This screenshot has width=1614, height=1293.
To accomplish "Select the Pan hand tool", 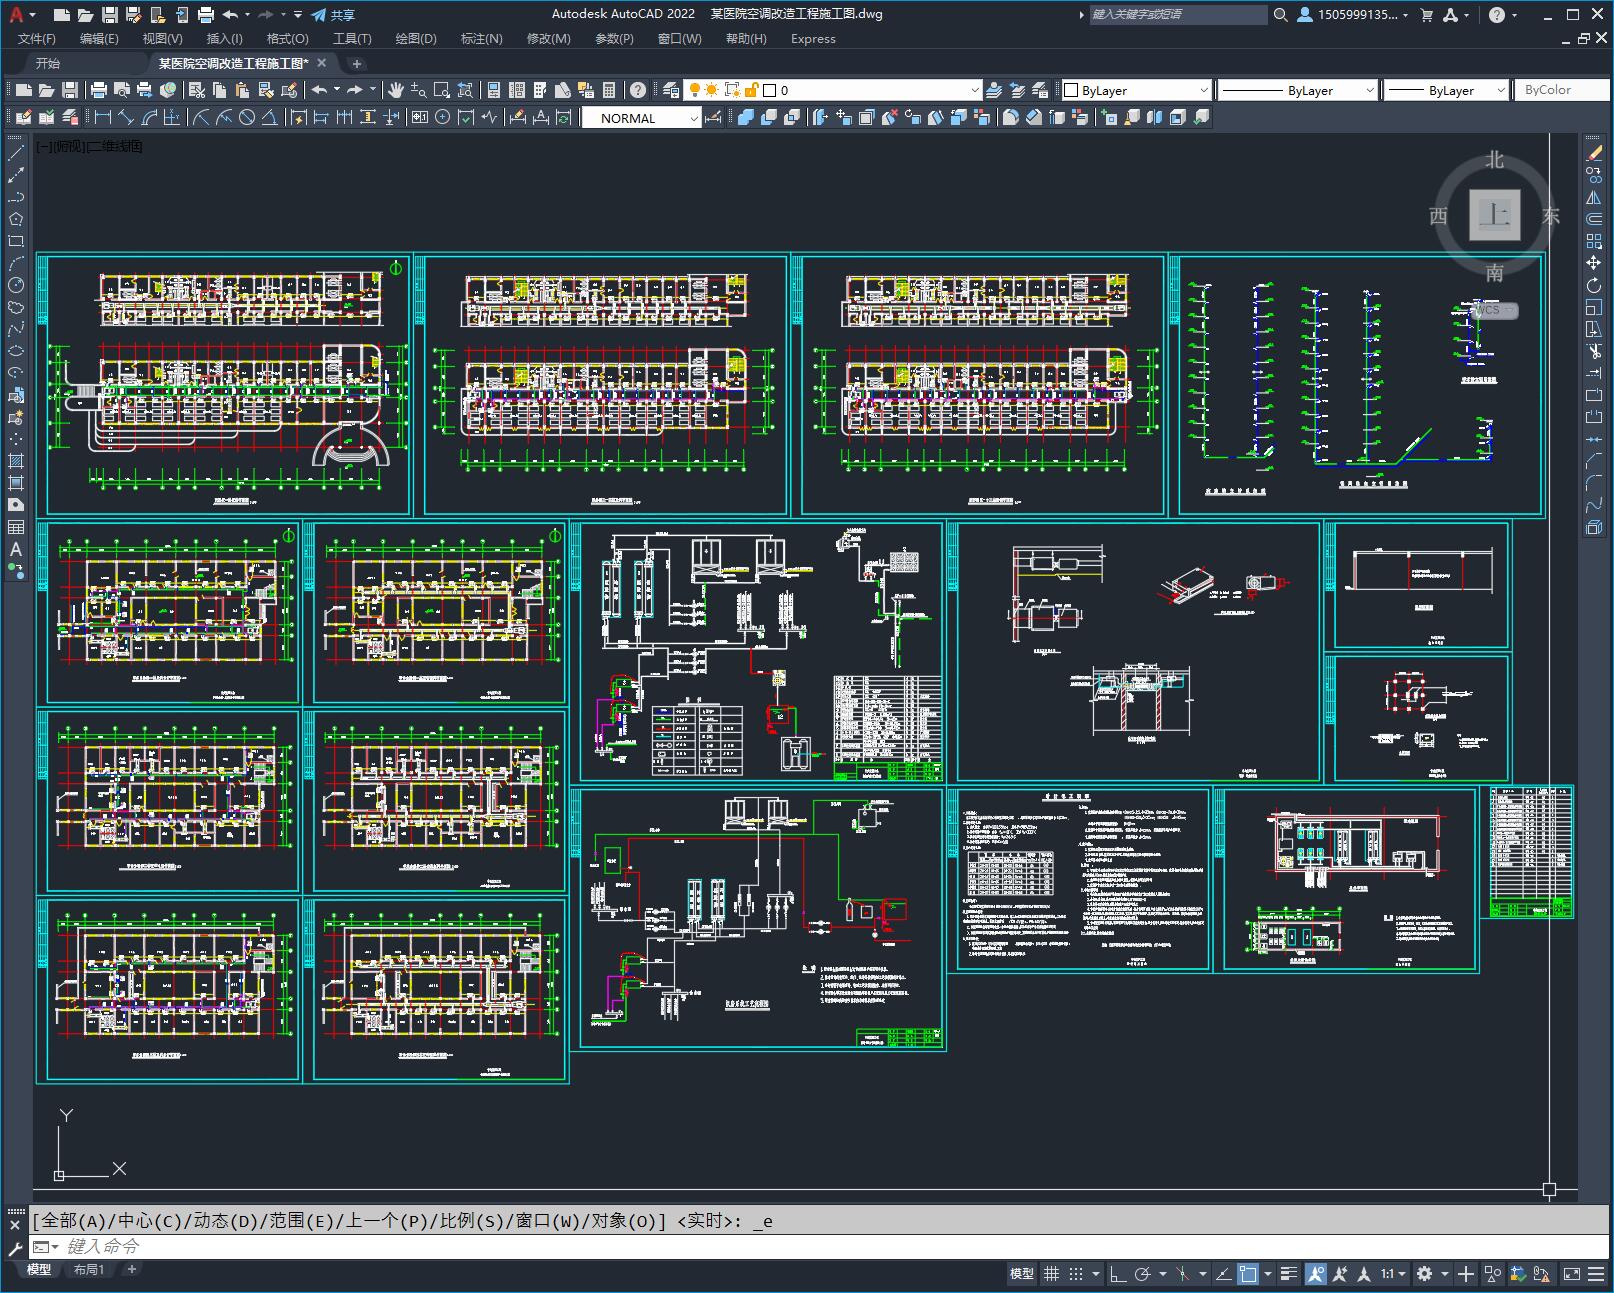I will [x=396, y=90].
